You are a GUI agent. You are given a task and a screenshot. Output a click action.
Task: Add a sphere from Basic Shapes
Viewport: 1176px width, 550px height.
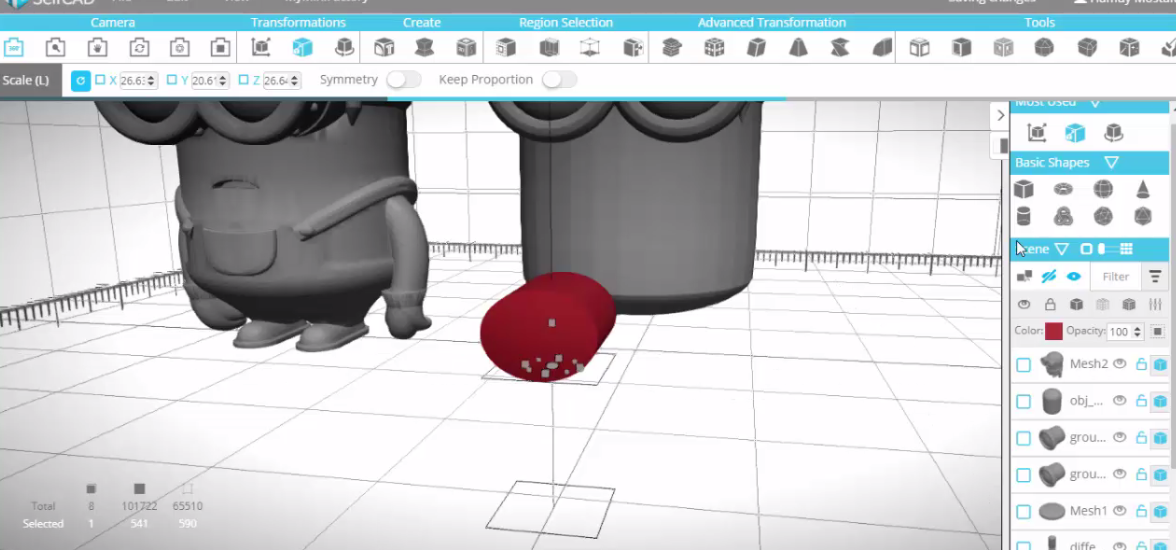1103,188
